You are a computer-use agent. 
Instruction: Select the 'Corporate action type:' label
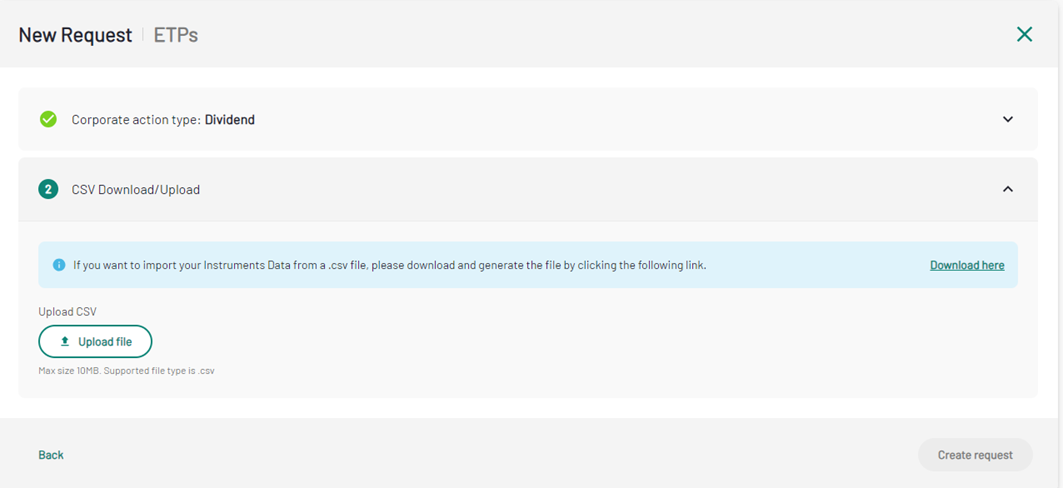[x=136, y=120]
